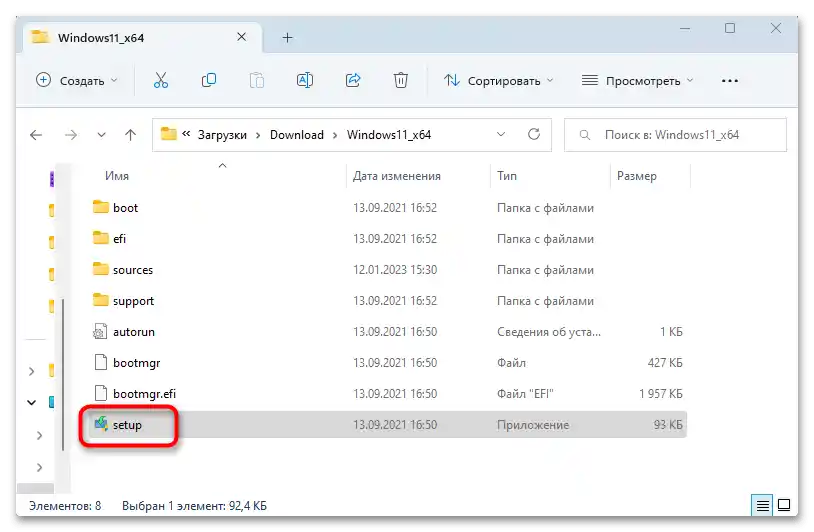Click the bootmgr.efi file icon
Image resolution: width=814 pixels, height=532 pixels.
[x=100, y=393]
